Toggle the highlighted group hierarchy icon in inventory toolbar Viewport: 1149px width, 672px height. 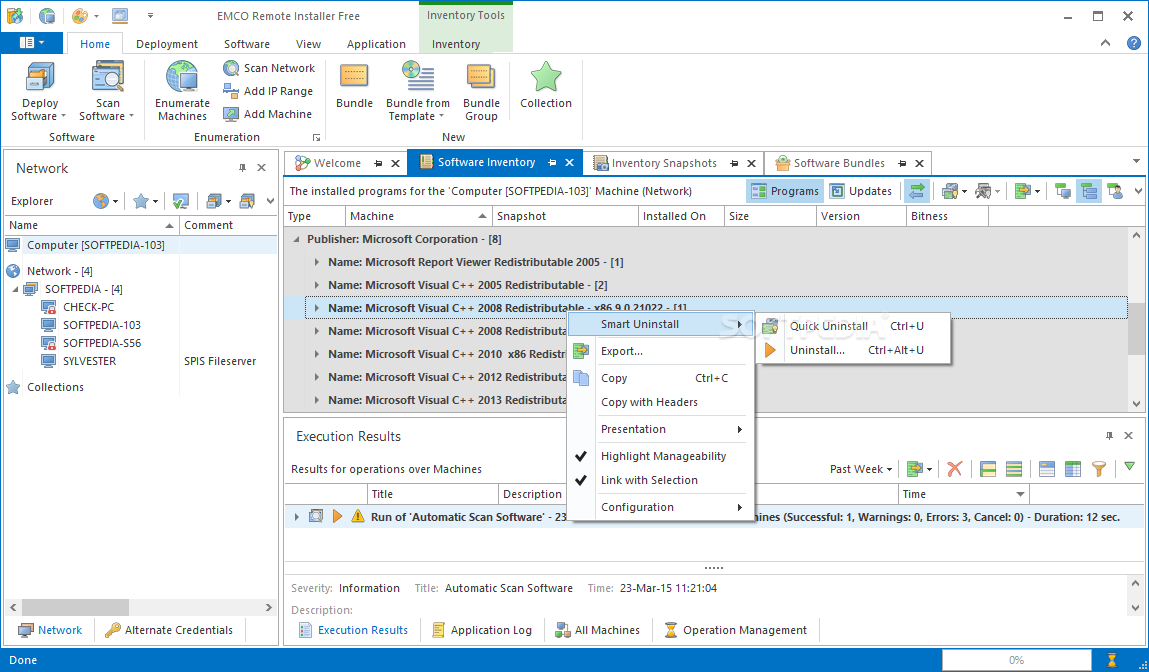click(x=1089, y=191)
